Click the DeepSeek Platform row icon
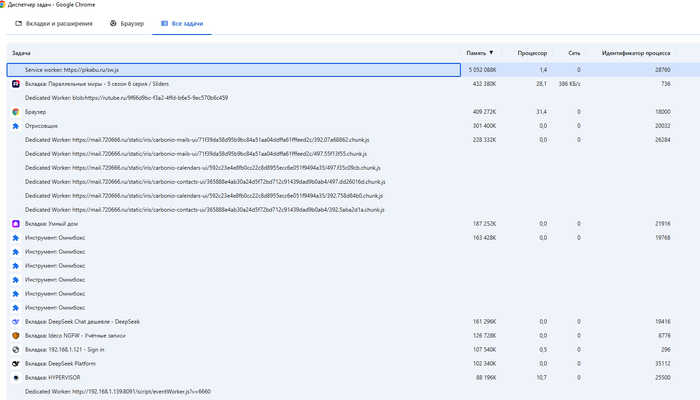Screen dimensions: 700x400 click(x=16, y=363)
